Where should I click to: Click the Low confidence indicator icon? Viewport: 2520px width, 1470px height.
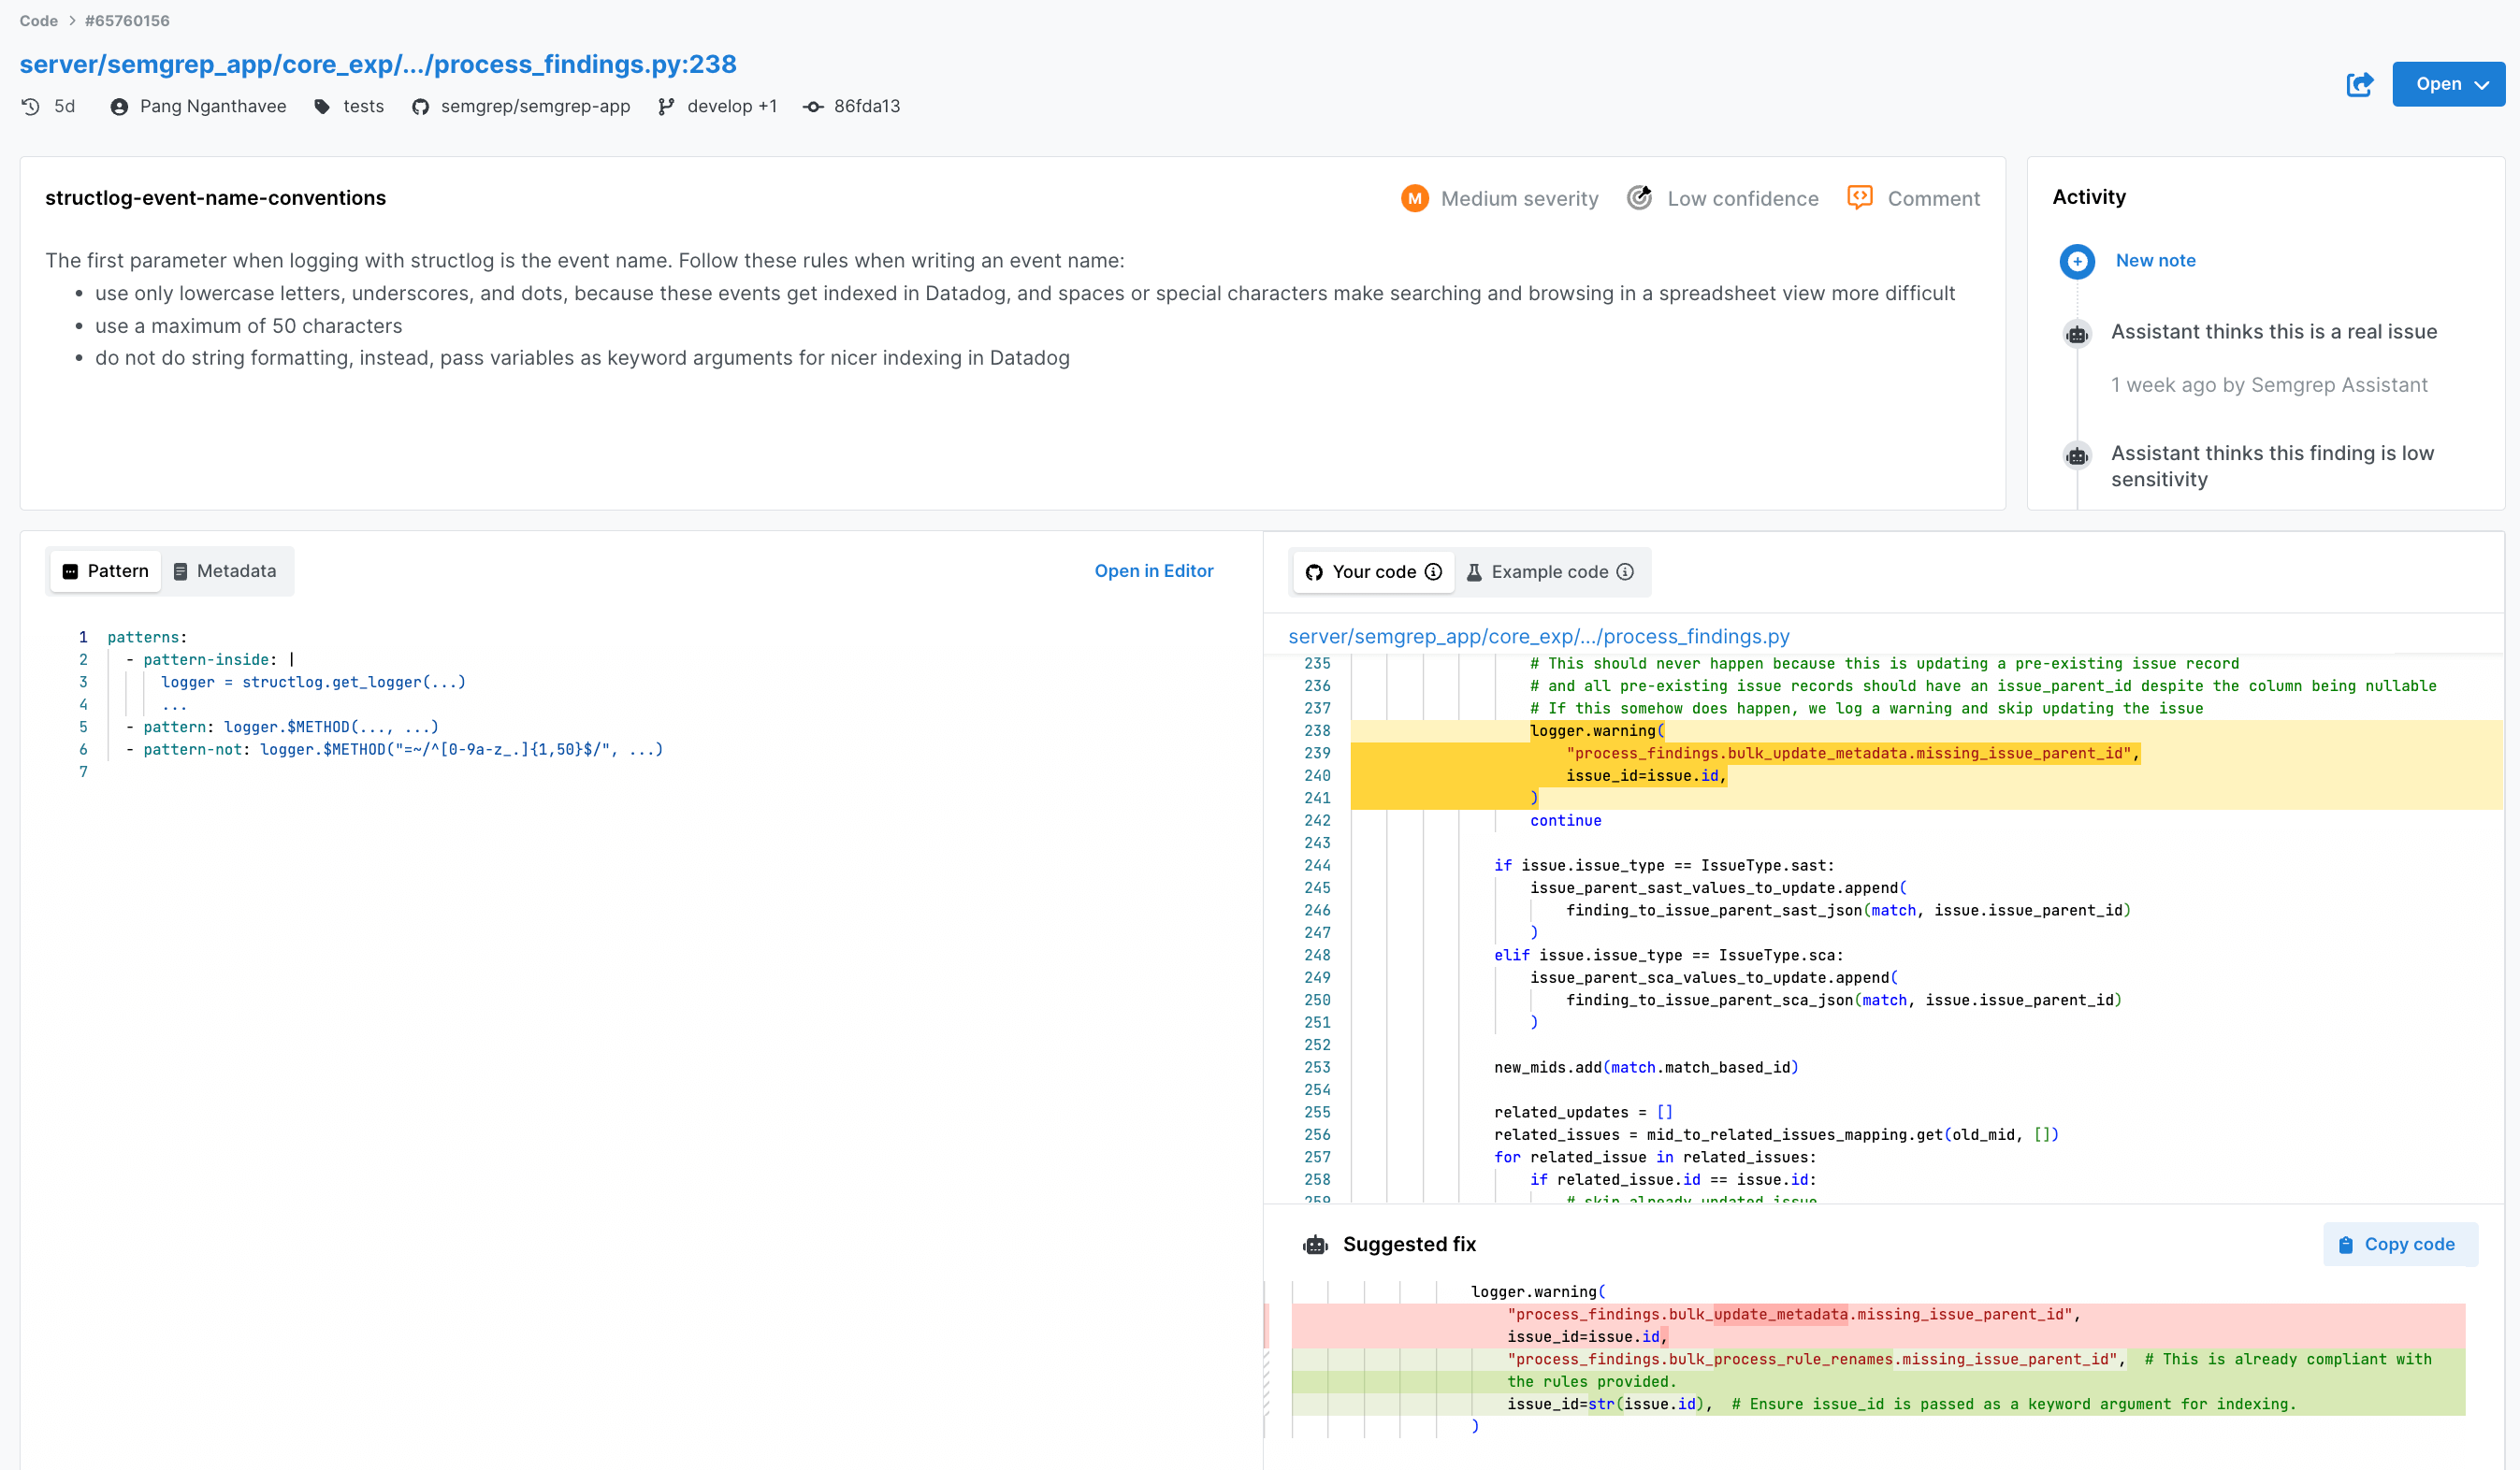point(1639,198)
